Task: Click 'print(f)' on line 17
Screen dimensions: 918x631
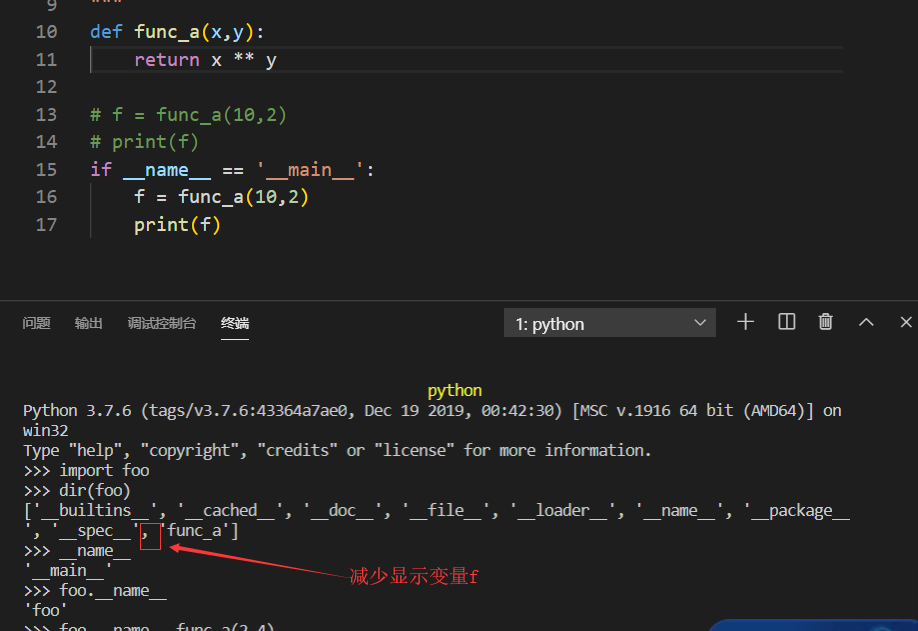Action: click(177, 225)
